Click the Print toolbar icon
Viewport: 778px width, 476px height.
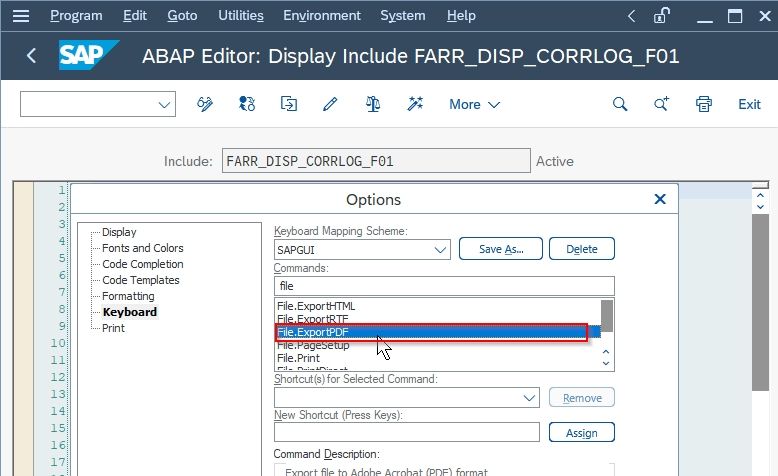point(704,104)
